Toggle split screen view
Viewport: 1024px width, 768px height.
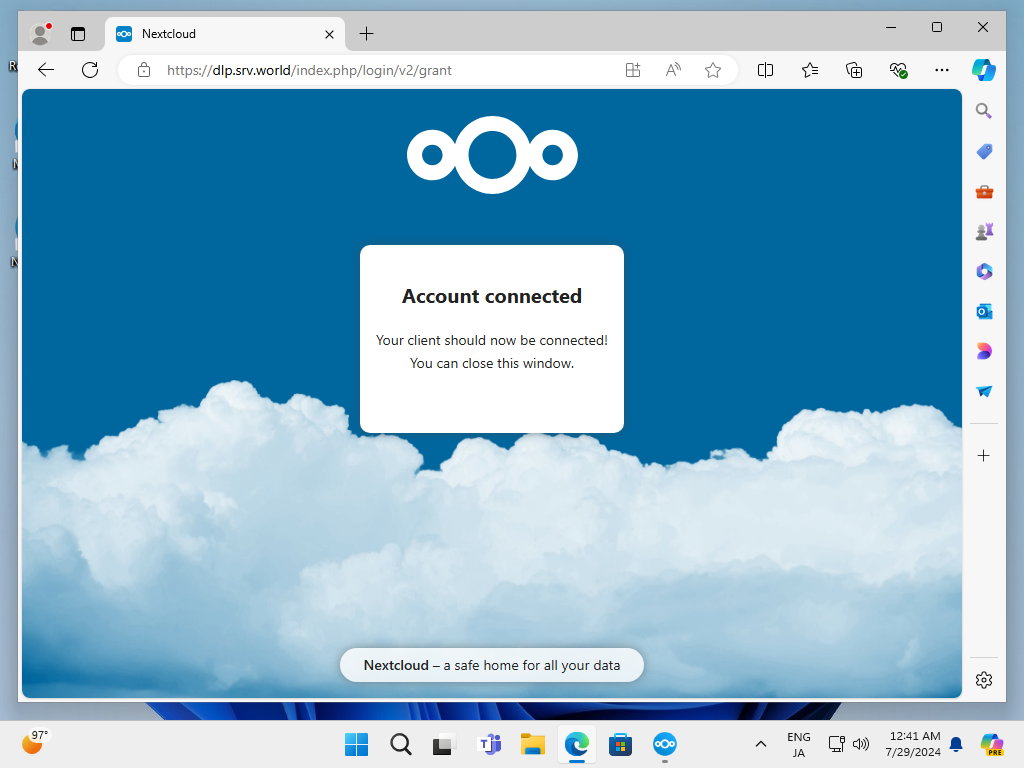coord(765,70)
